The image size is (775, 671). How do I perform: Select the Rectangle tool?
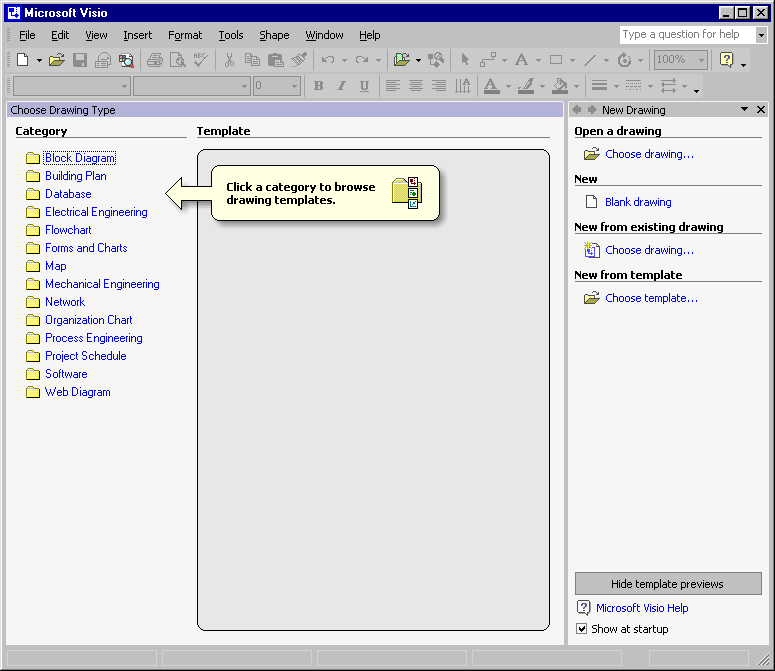pos(556,60)
